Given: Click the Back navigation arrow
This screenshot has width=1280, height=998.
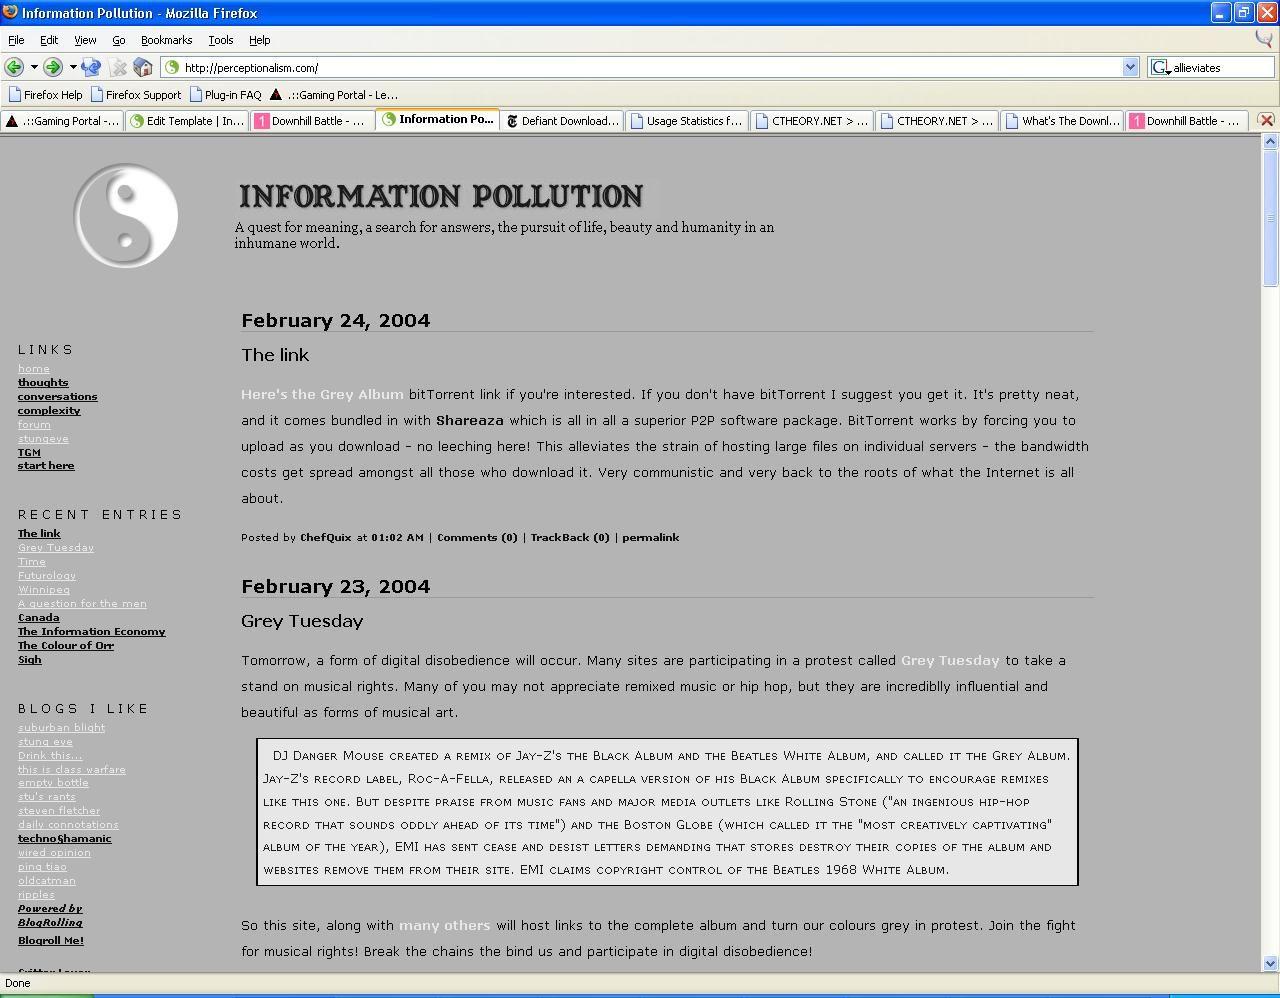Looking at the screenshot, I should (x=14, y=67).
